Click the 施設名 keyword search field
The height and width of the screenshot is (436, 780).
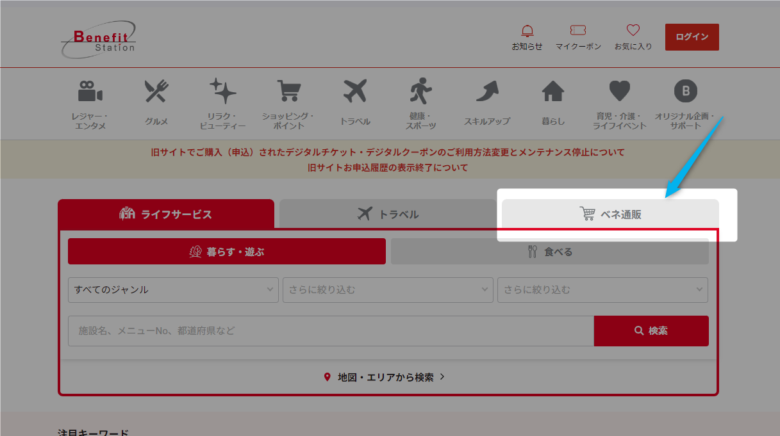pos(330,331)
